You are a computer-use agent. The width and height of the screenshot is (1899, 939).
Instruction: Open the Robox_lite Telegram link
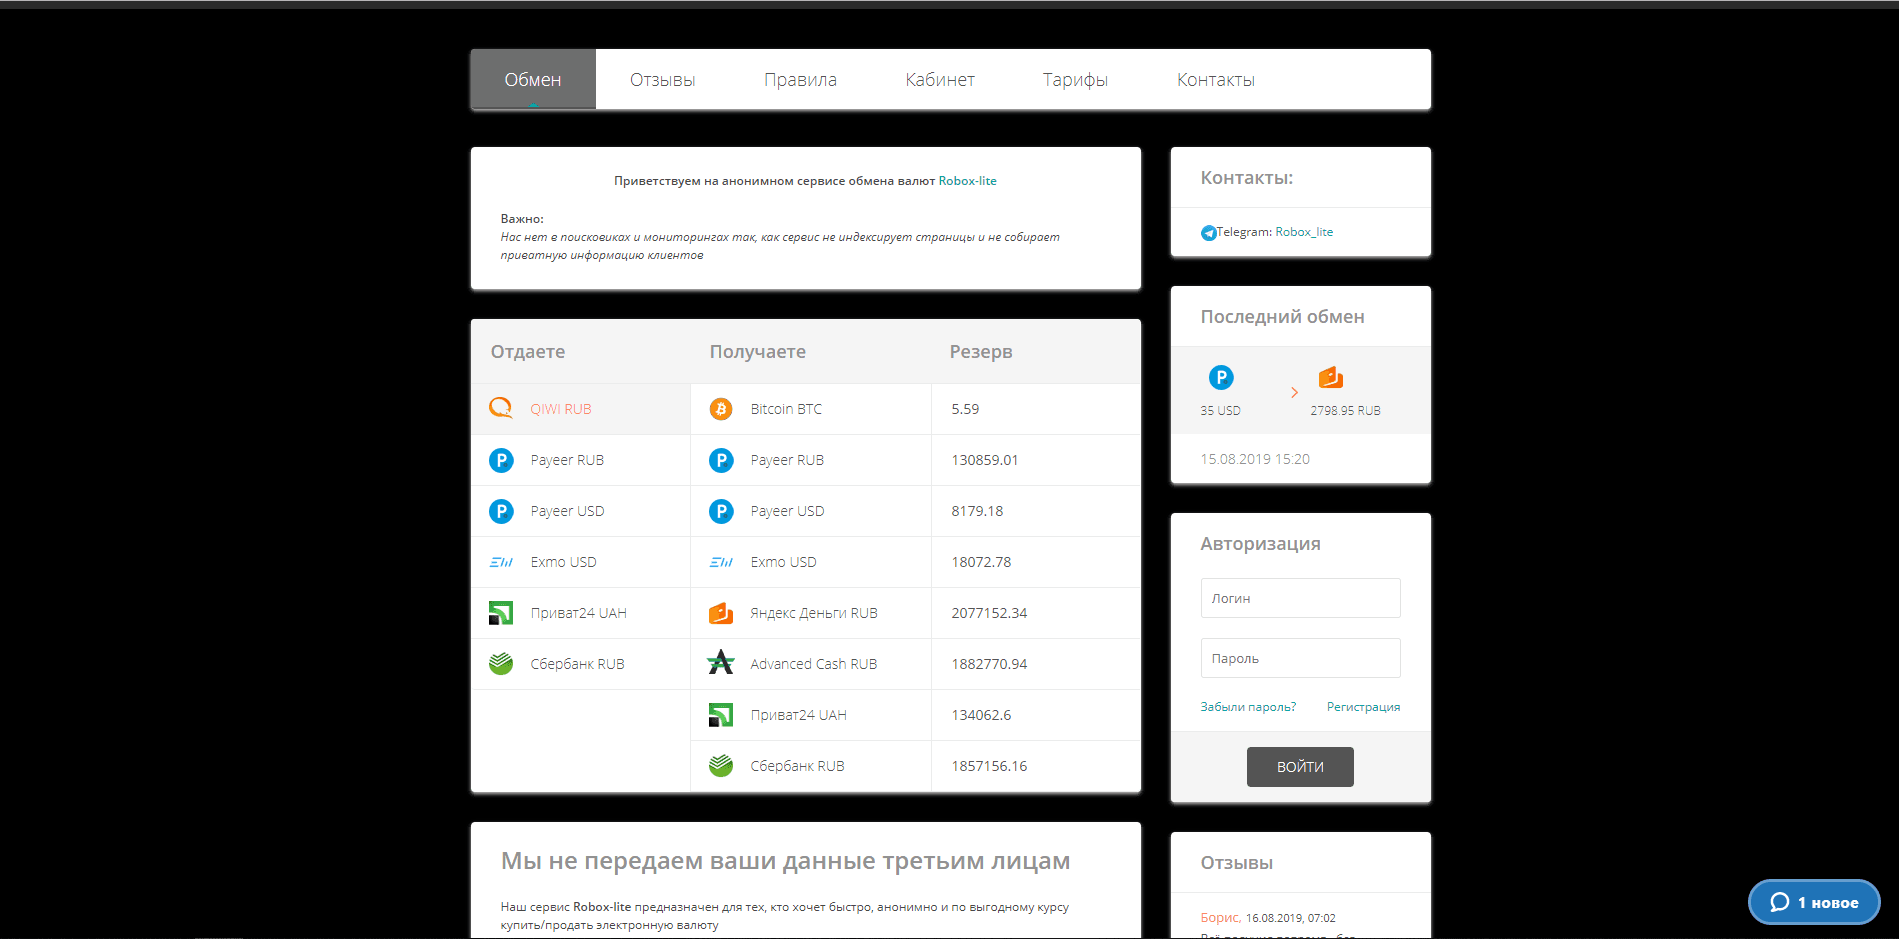[1304, 231]
